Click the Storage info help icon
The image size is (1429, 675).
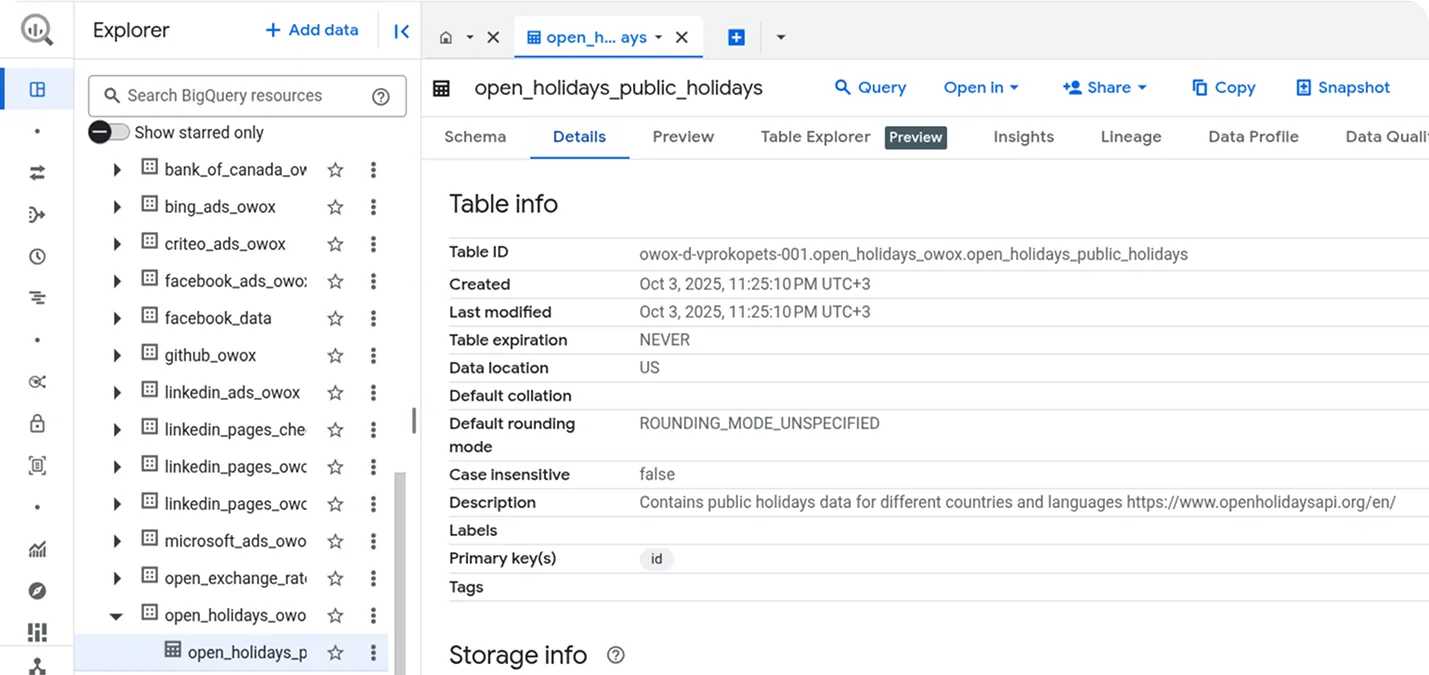(616, 655)
